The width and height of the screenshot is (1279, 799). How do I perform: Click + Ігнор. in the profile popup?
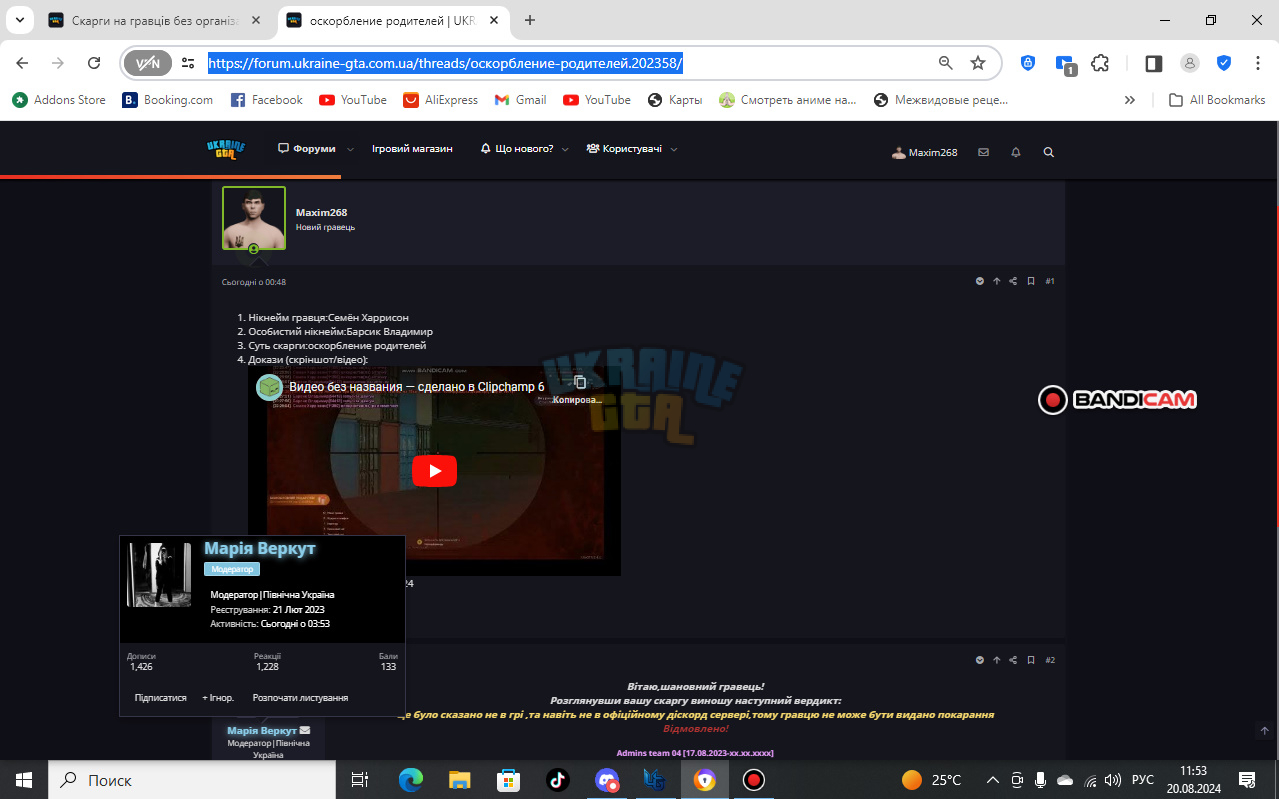(x=218, y=698)
